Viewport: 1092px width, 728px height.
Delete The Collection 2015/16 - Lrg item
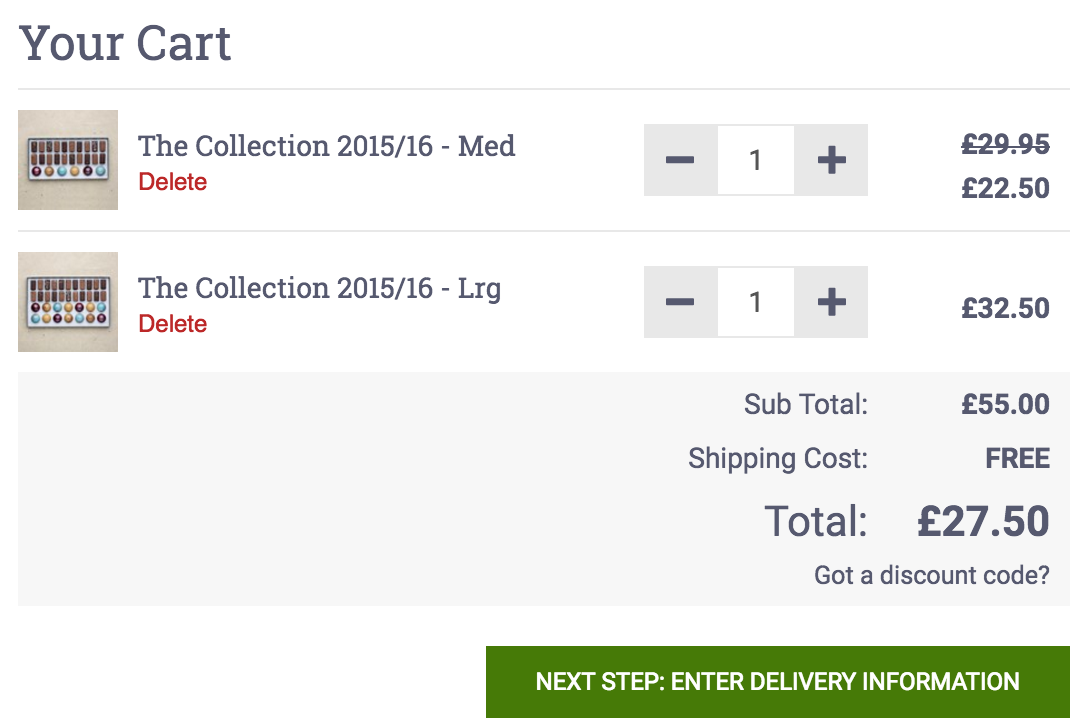(x=173, y=324)
